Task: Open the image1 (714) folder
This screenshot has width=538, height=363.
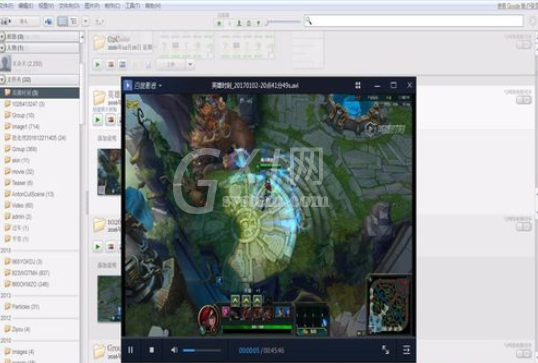Action: [x=22, y=127]
